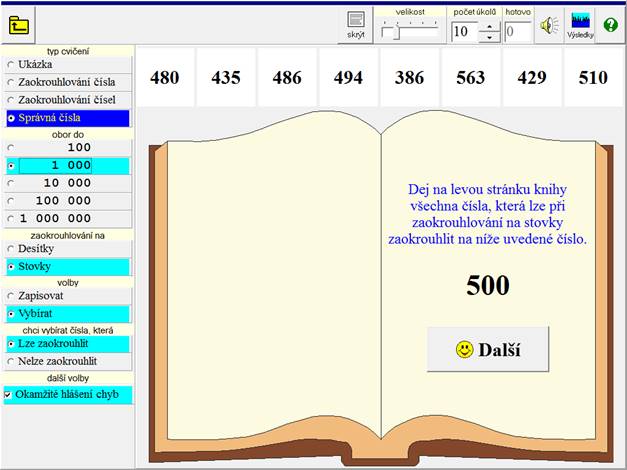Click the hotovo field showing 0
This screenshot has height=470, width=627.
(517, 32)
